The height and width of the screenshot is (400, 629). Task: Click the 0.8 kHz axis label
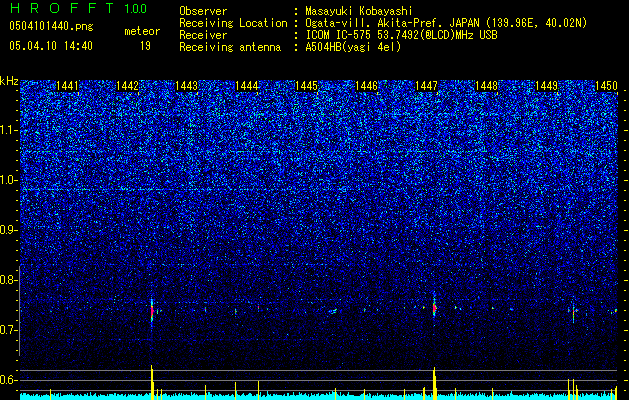(9, 280)
